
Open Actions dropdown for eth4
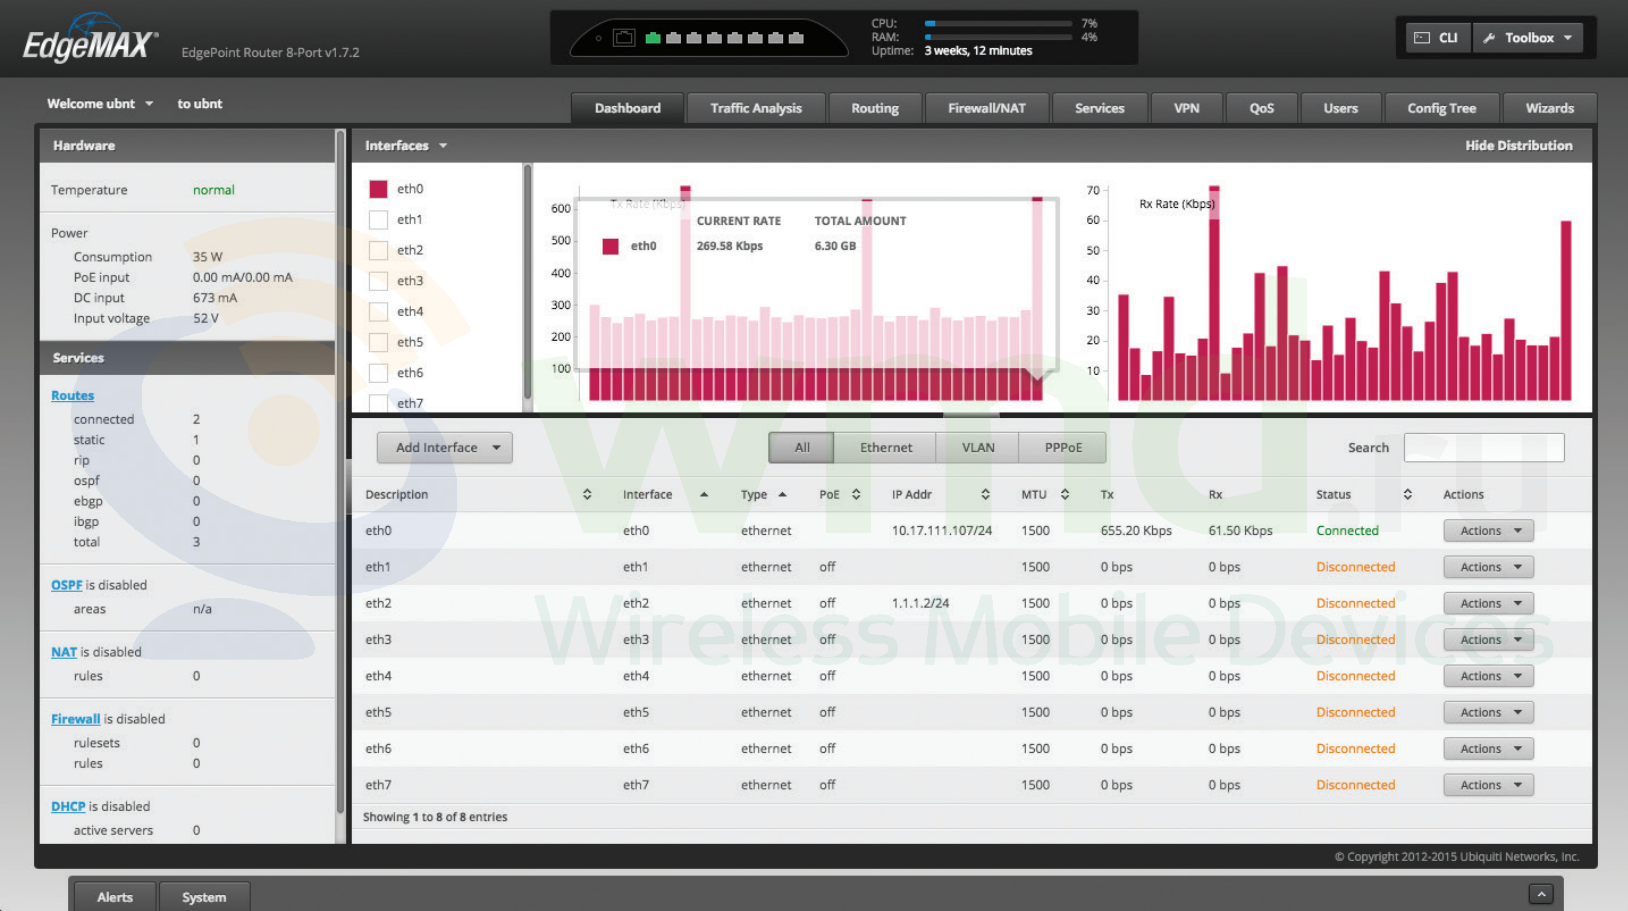point(1489,676)
